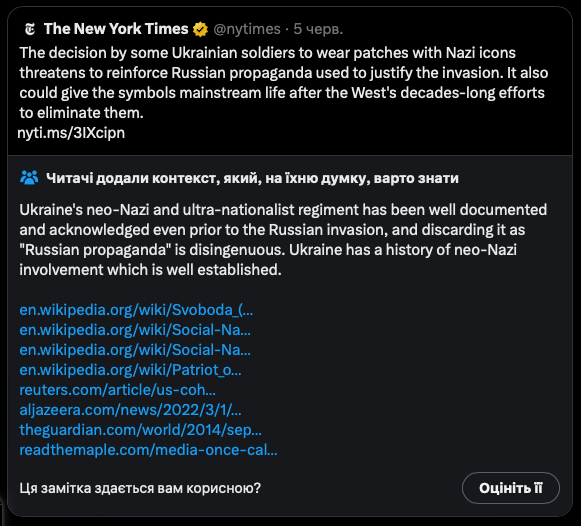Open the lower Social-Na Wikipedia link
Image resolution: width=581 pixels, height=526 pixels.
[x=135, y=350]
